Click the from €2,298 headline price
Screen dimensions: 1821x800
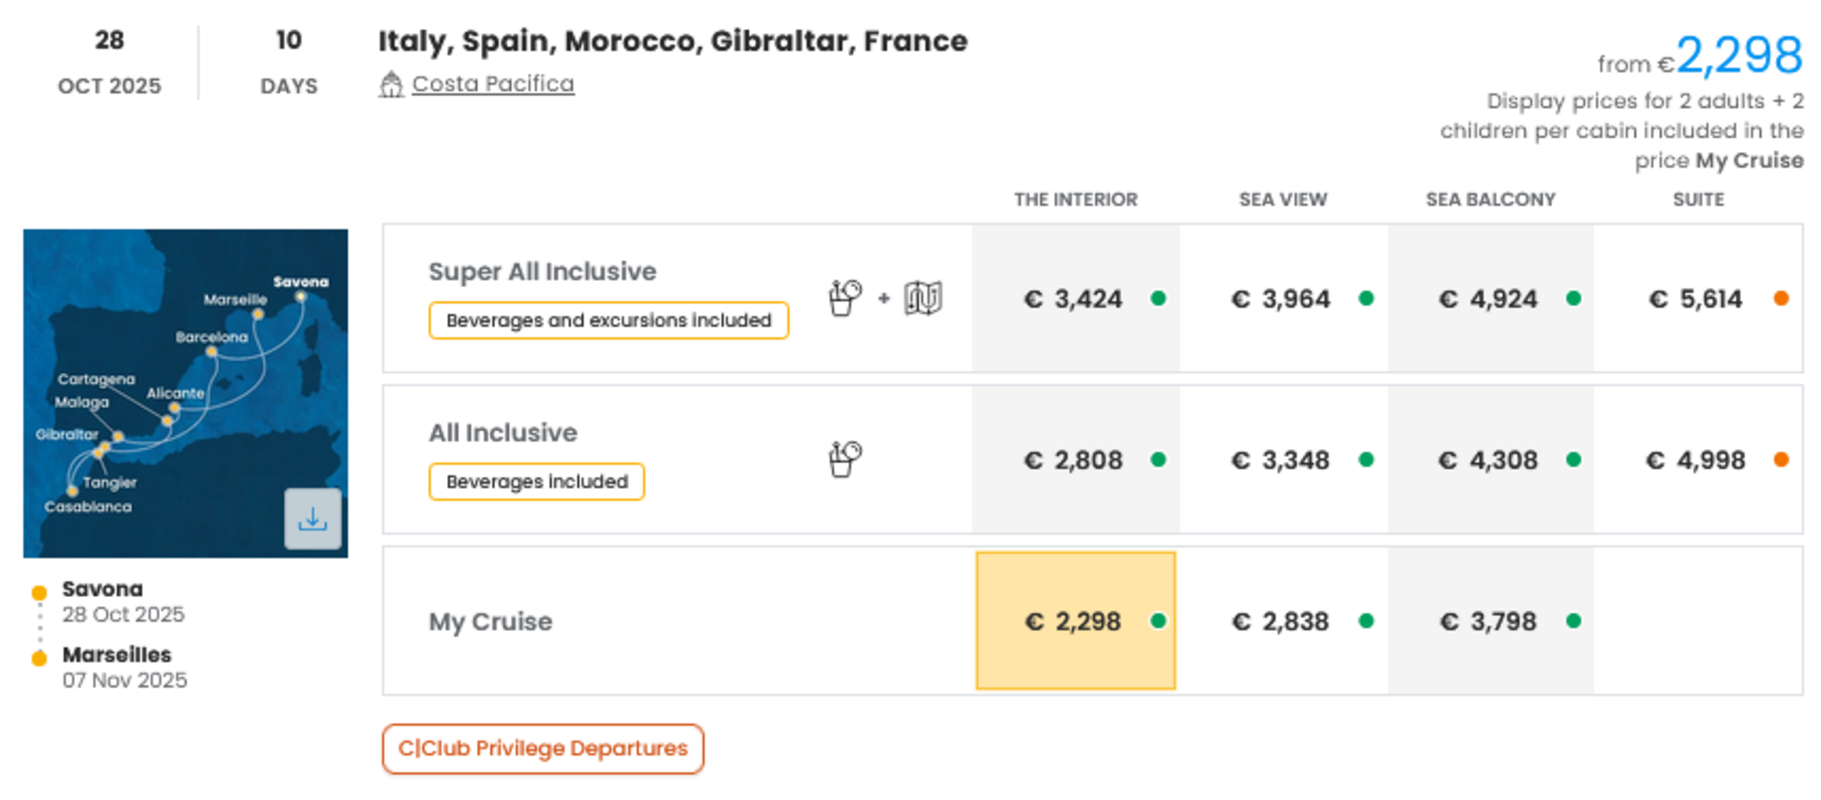click(x=1738, y=57)
